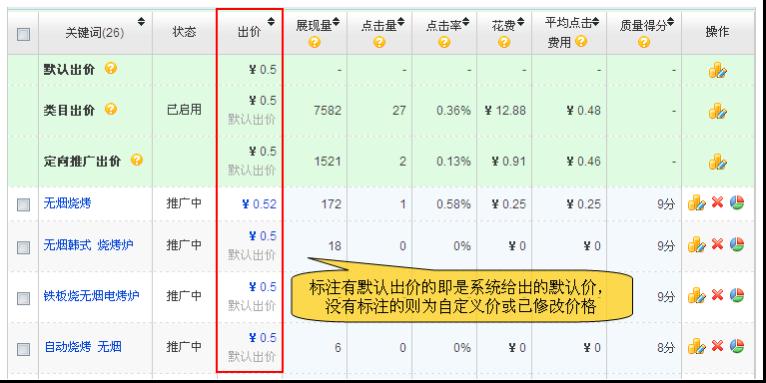Sort by 质量得分 column arrows
The height and width of the screenshot is (383, 766).
pyautogui.click(x=670, y=21)
